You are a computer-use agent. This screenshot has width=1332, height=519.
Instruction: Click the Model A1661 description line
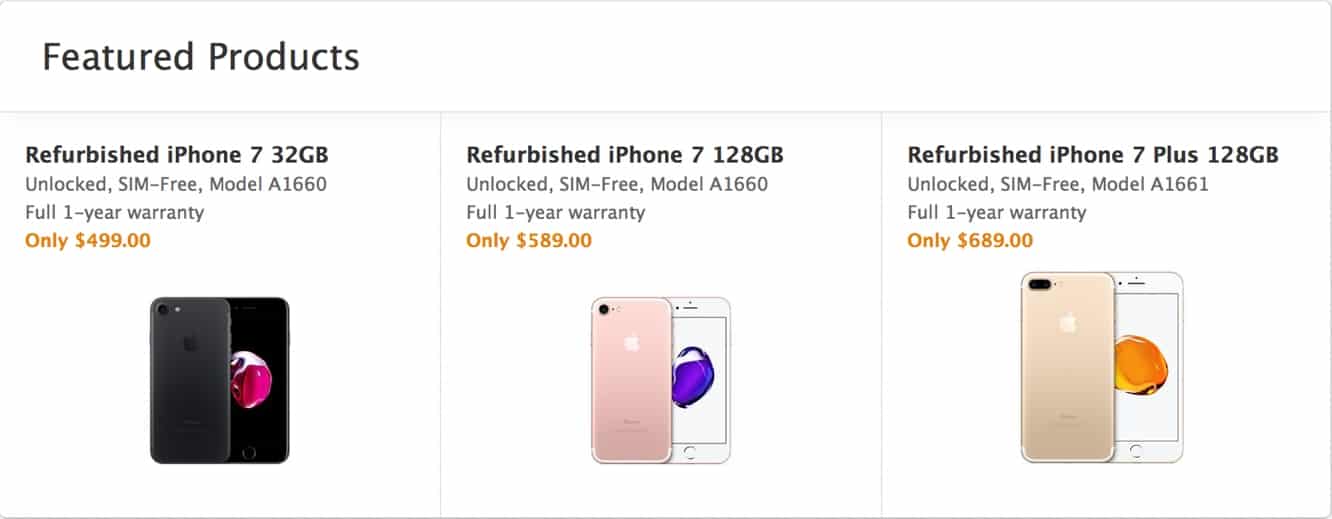(x=1058, y=184)
